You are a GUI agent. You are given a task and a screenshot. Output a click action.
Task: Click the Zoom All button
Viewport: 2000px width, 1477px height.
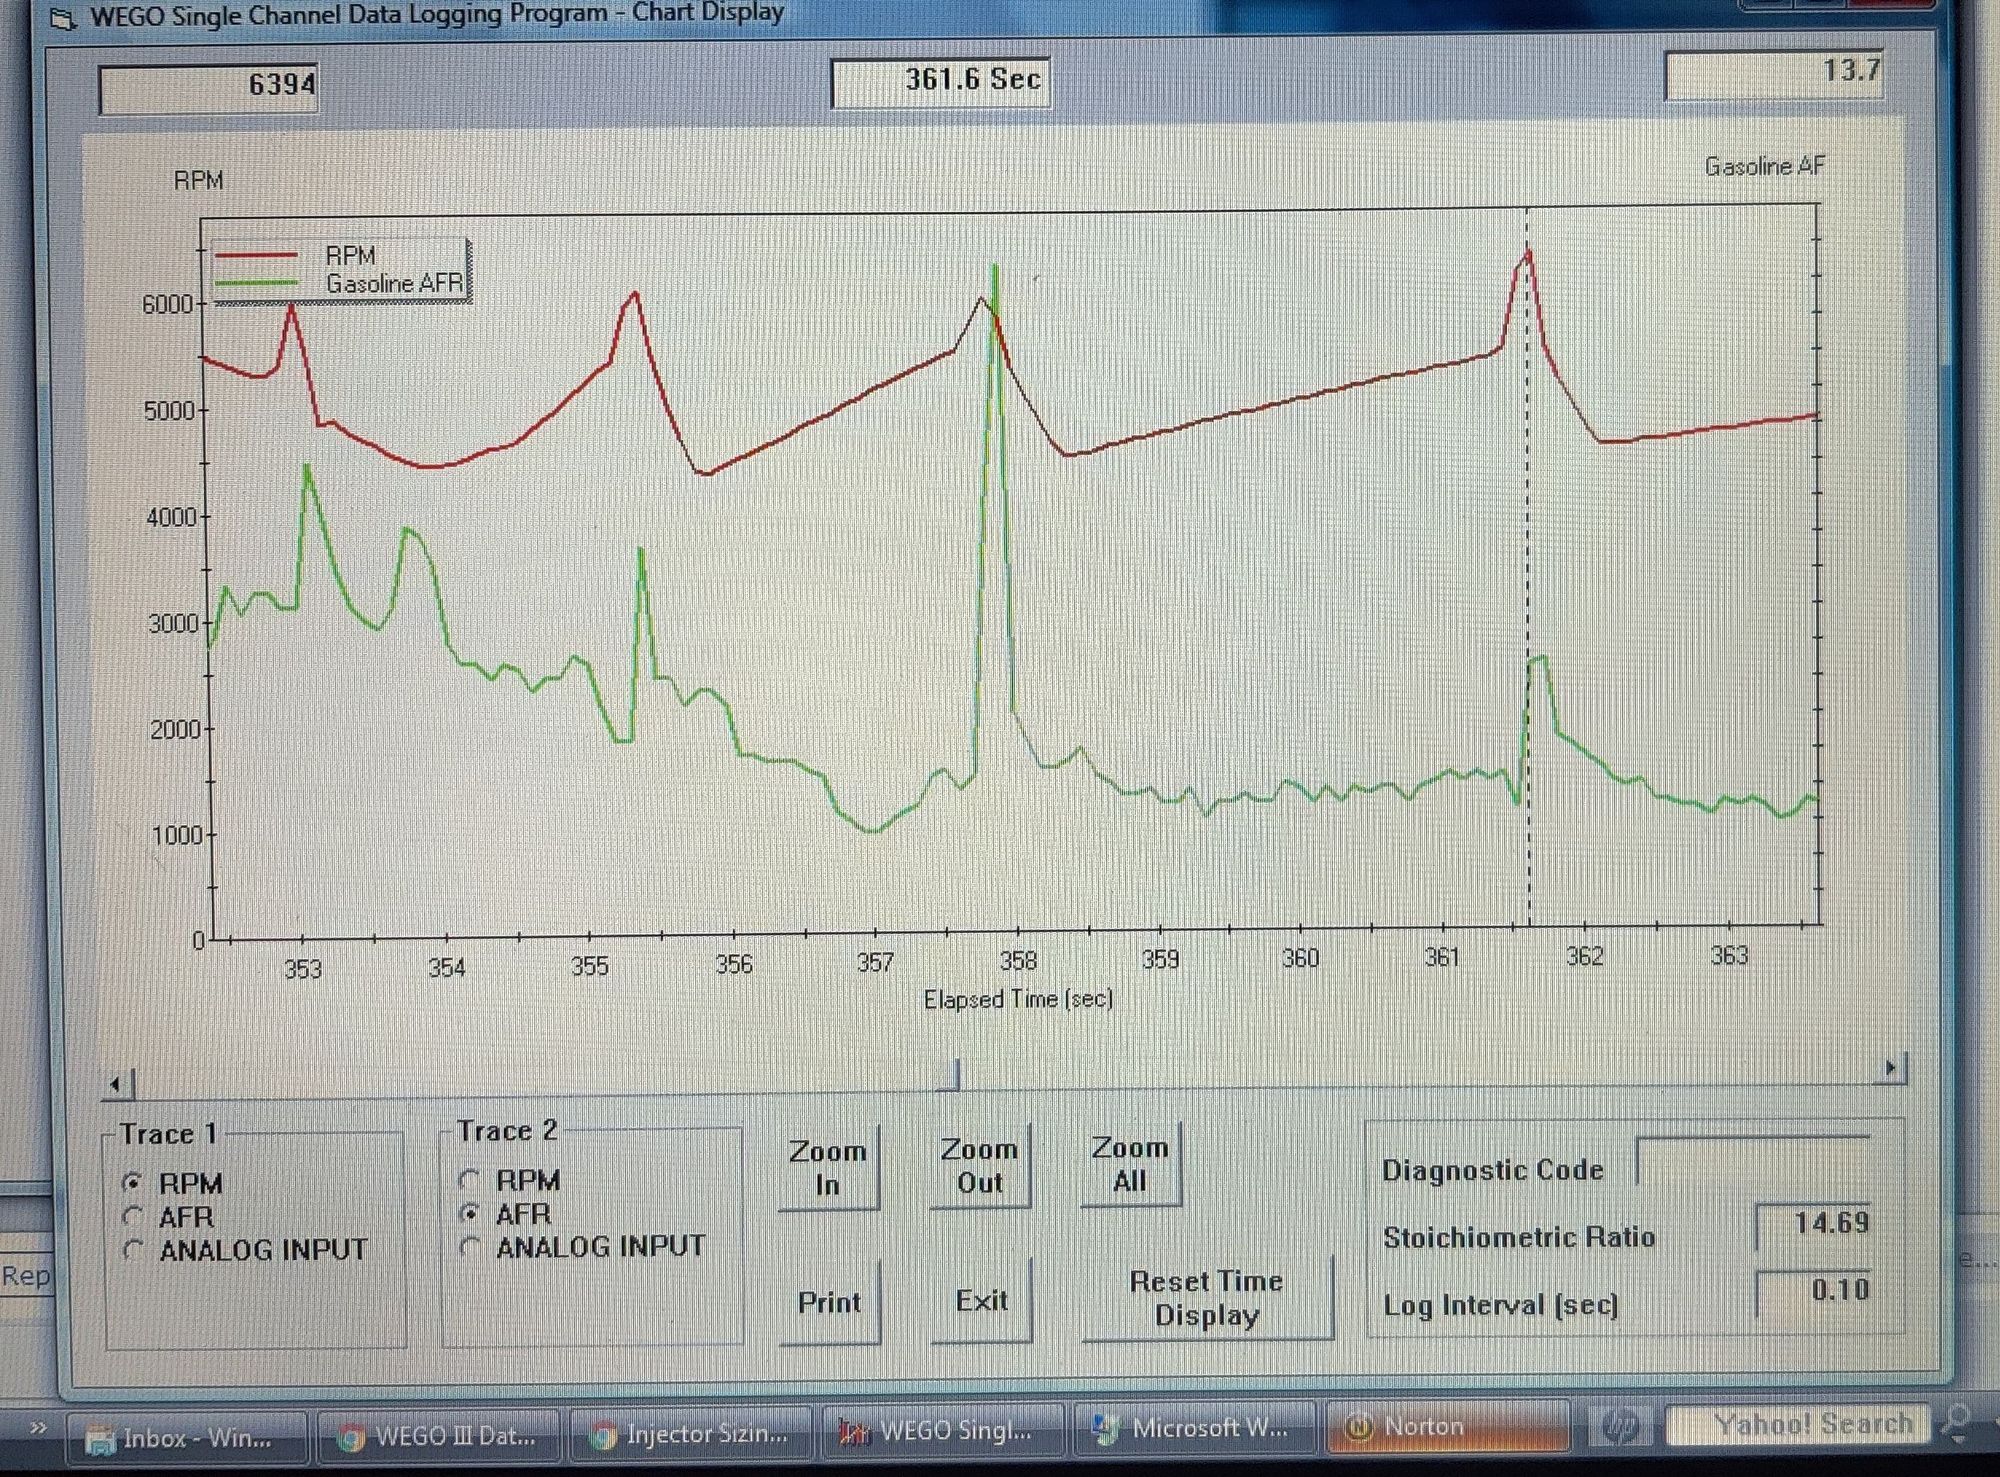(x=1129, y=1165)
